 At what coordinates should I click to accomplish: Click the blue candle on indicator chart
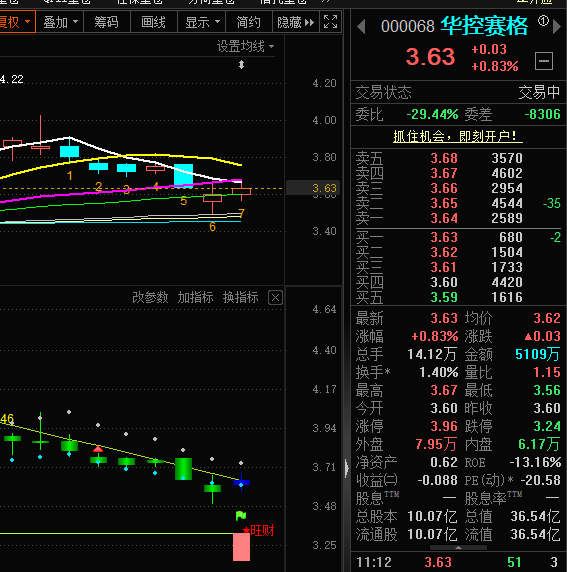(241, 482)
